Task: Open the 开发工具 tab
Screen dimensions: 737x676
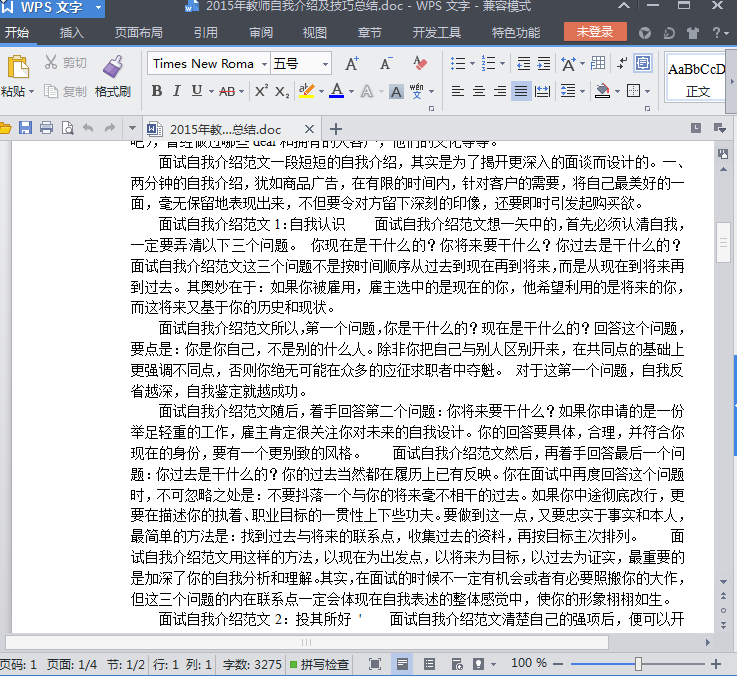Action: [x=437, y=32]
